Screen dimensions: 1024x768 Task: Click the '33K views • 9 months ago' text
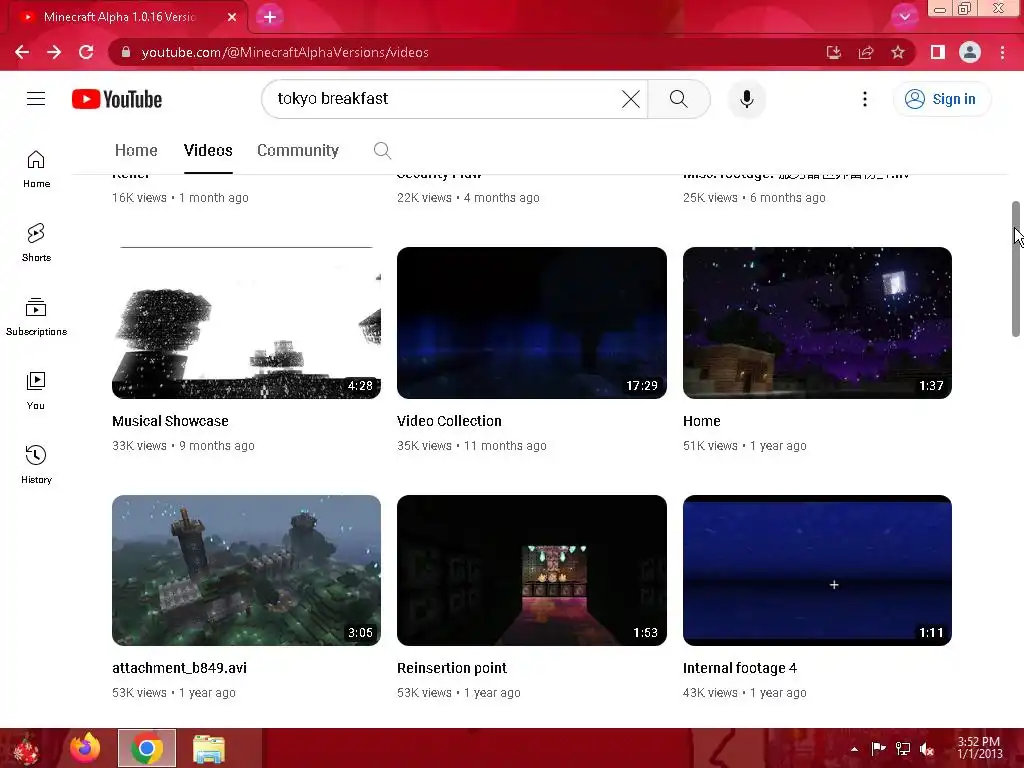tap(184, 446)
